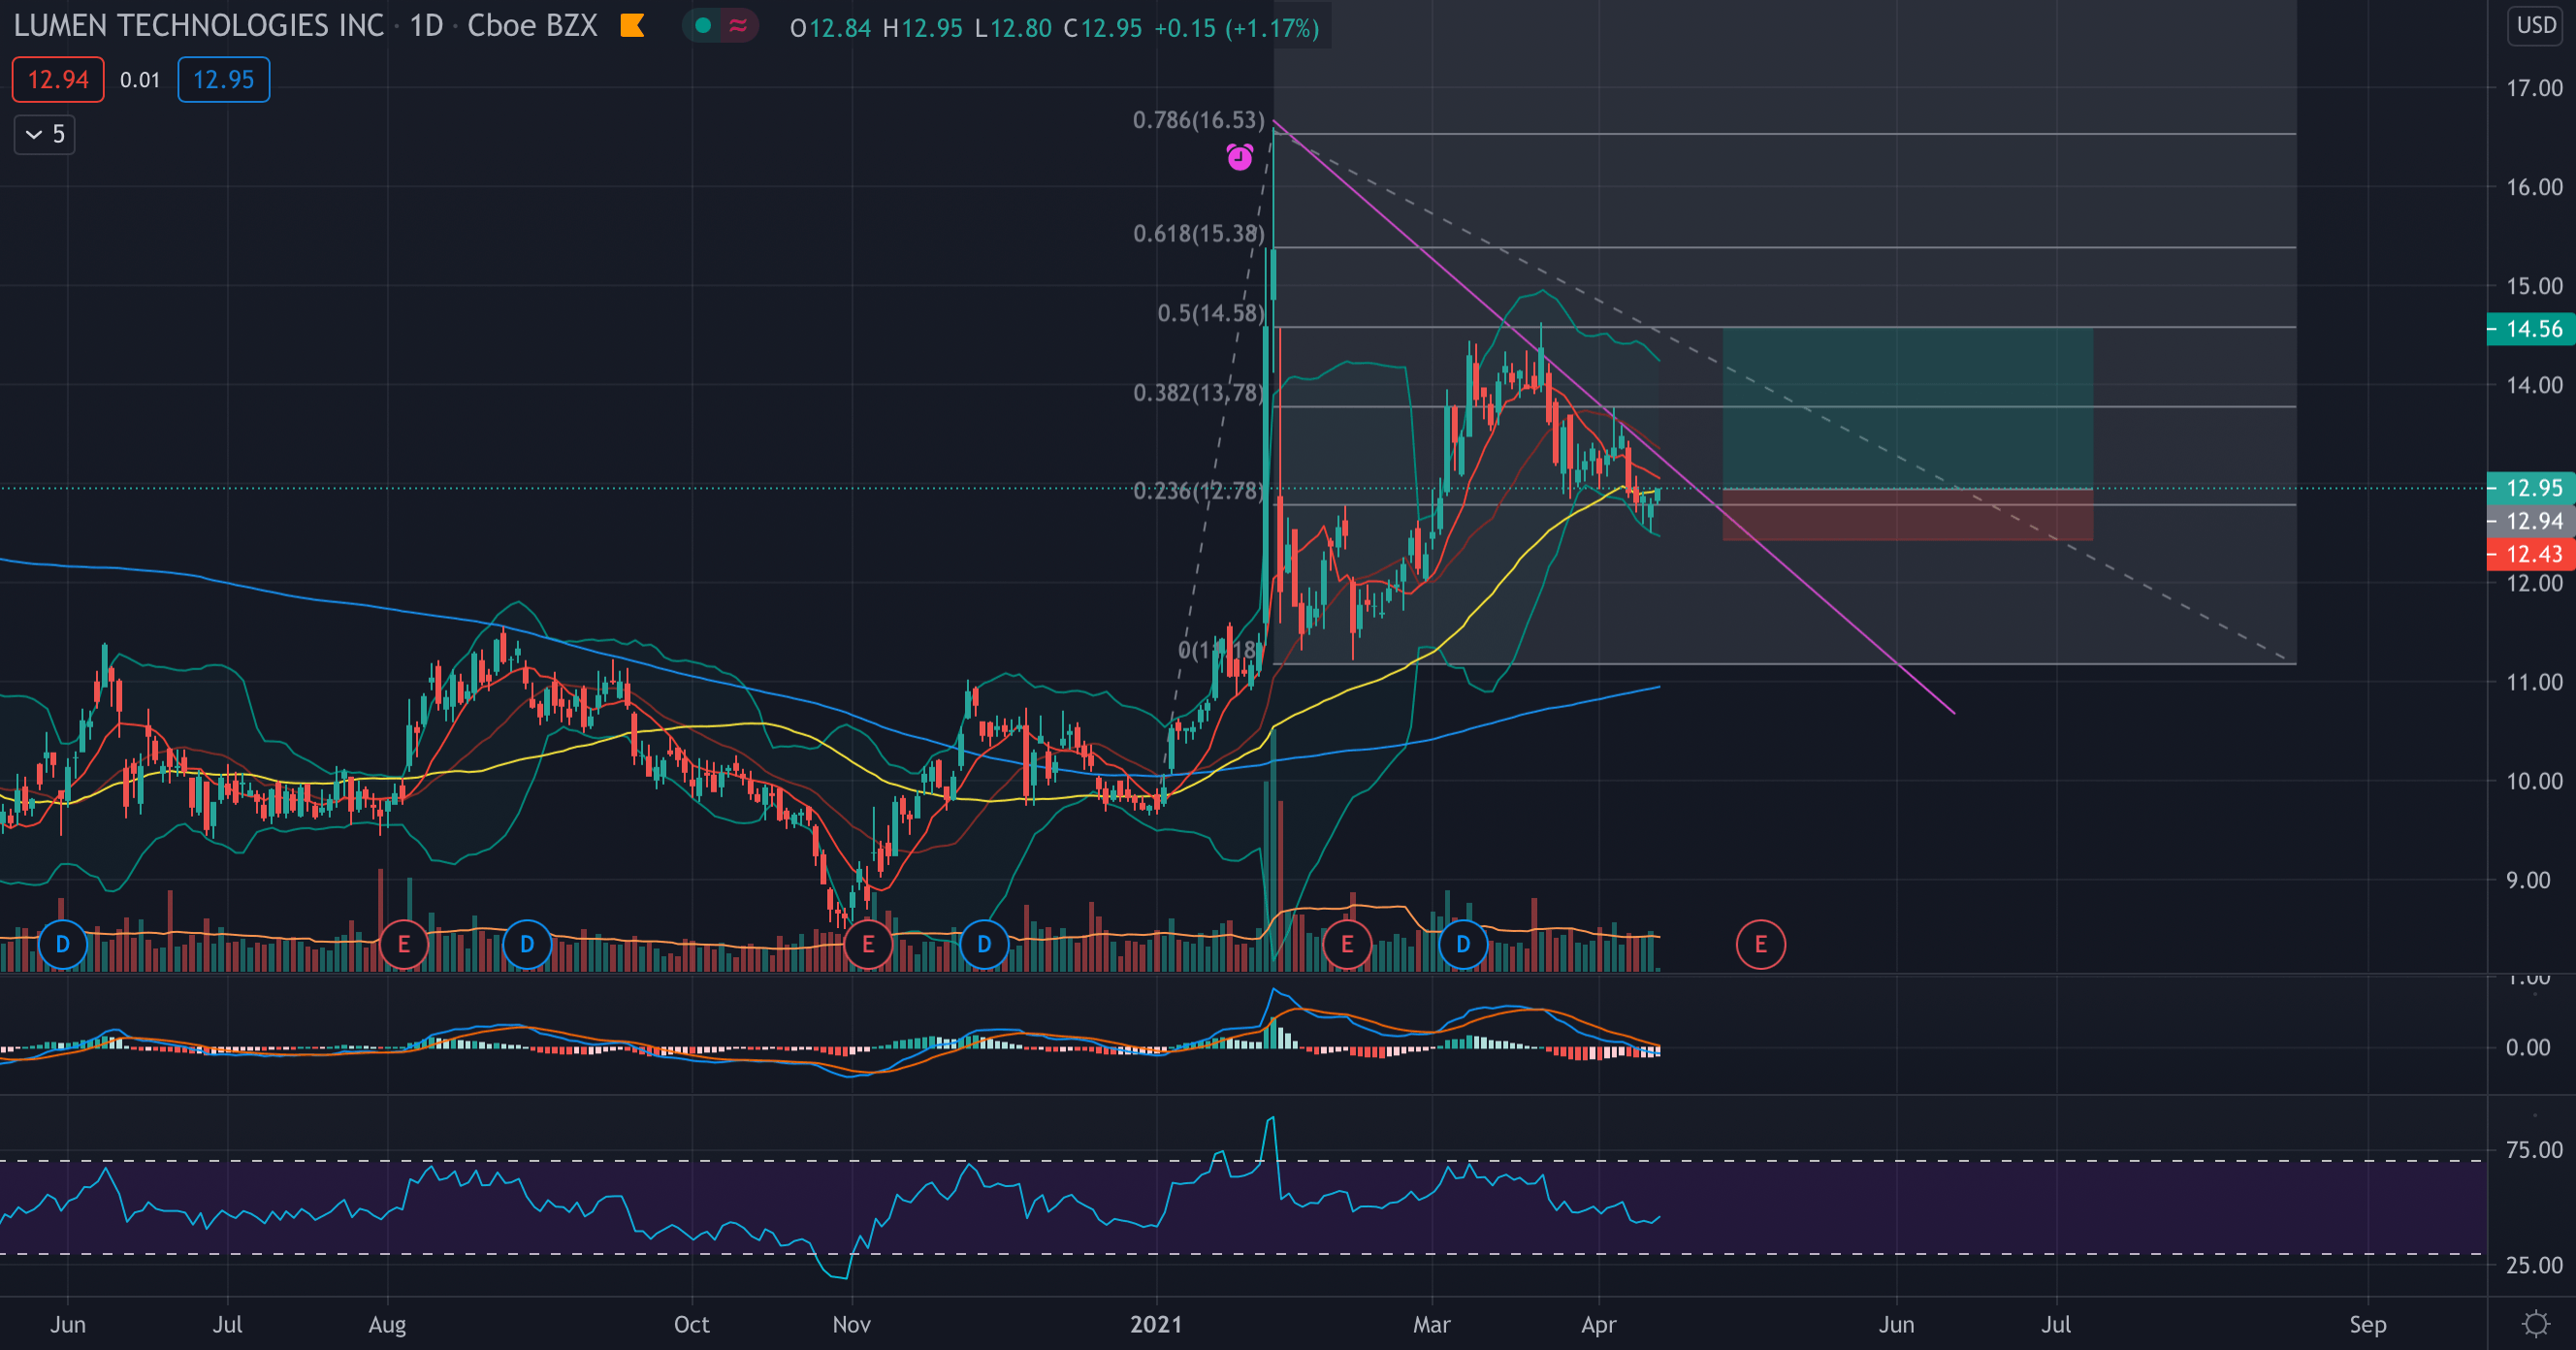Click the Fibonacci 0.5(14.58) level label
The height and width of the screenshot is (1350, 2576).
(x=1211, y=313)
